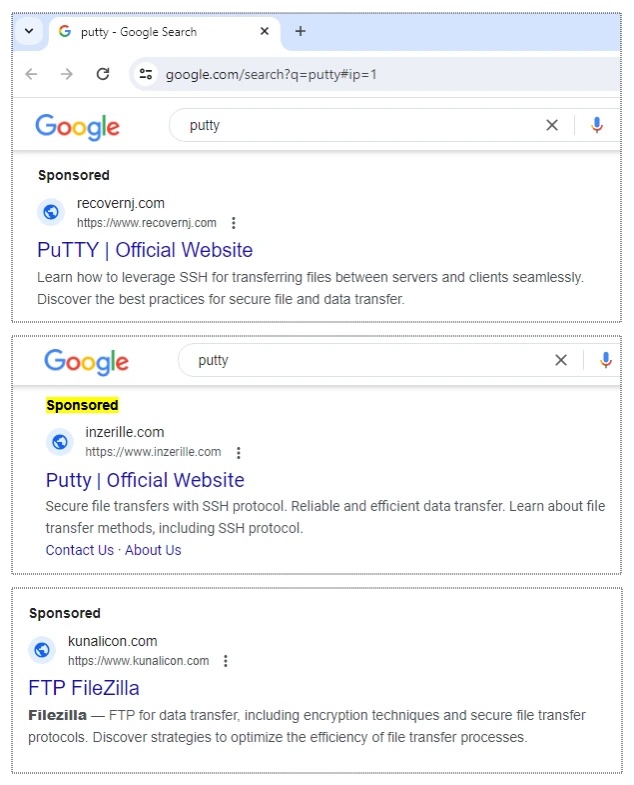Screen dimensions: 634x785
Task: Open the PuTTY | Official Website recovernj link
Action: pyautogui.click(x=145, y=250)
